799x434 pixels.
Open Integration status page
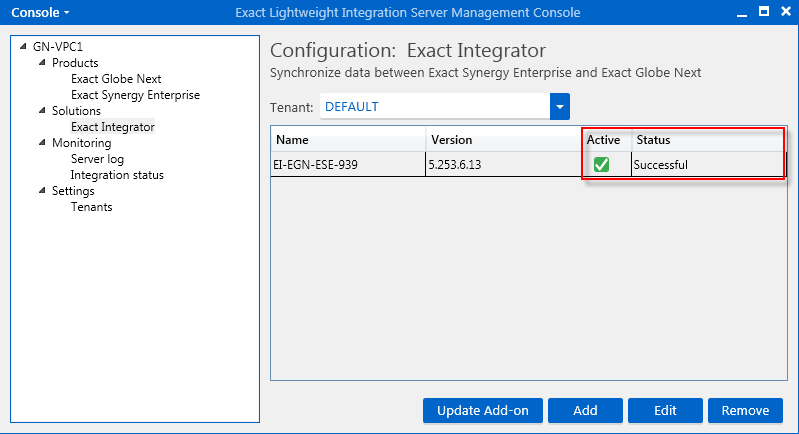tap(117, 175)
